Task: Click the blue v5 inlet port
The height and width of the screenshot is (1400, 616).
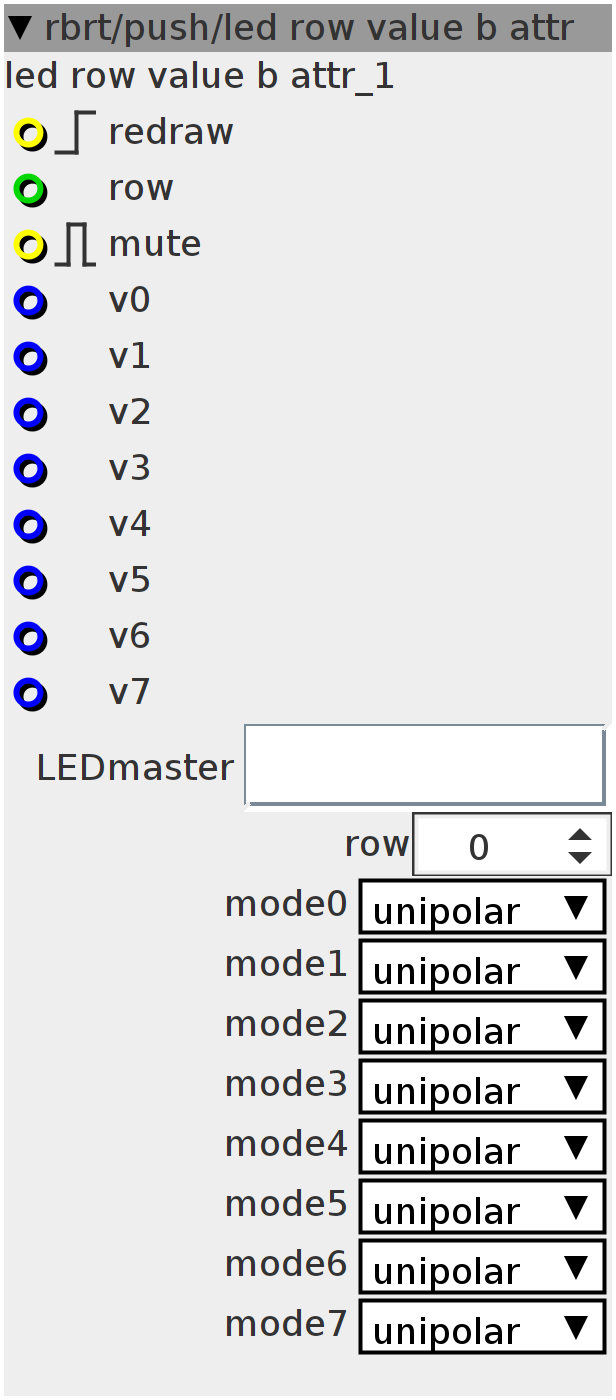Action: [30, 581]
